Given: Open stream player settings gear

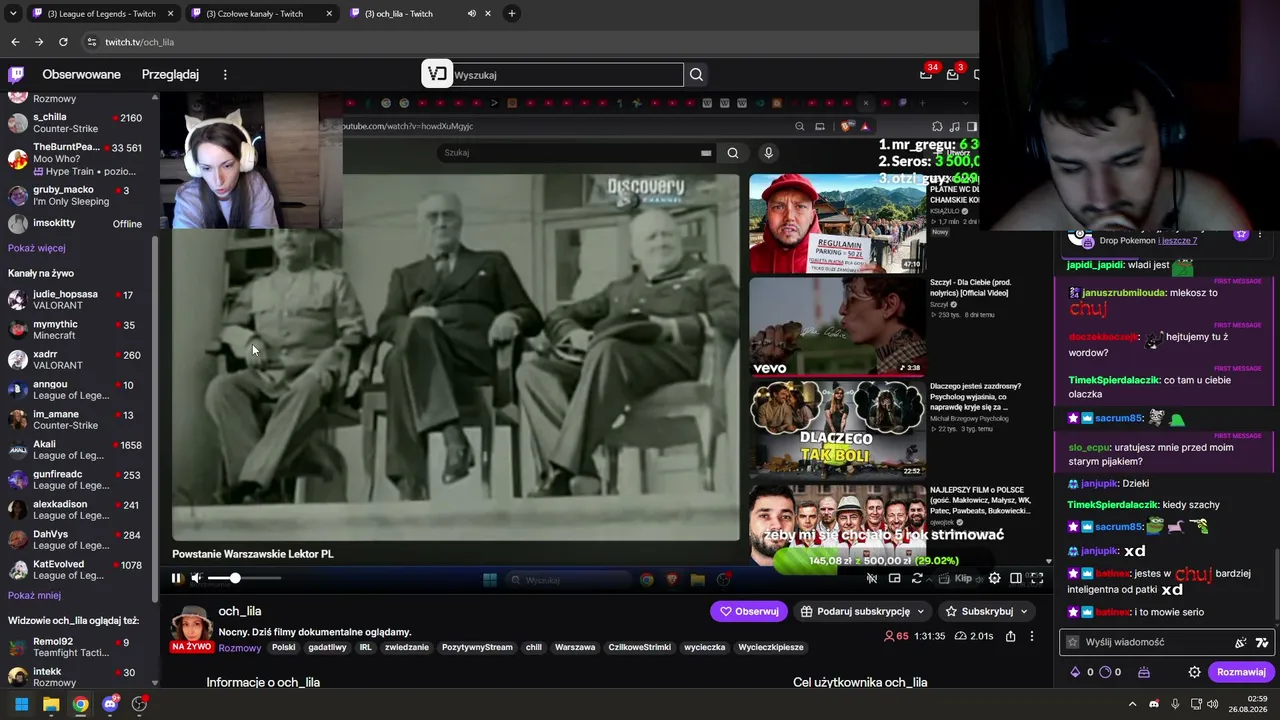Looking at the screenshot, I should click(x=995, y=578).
